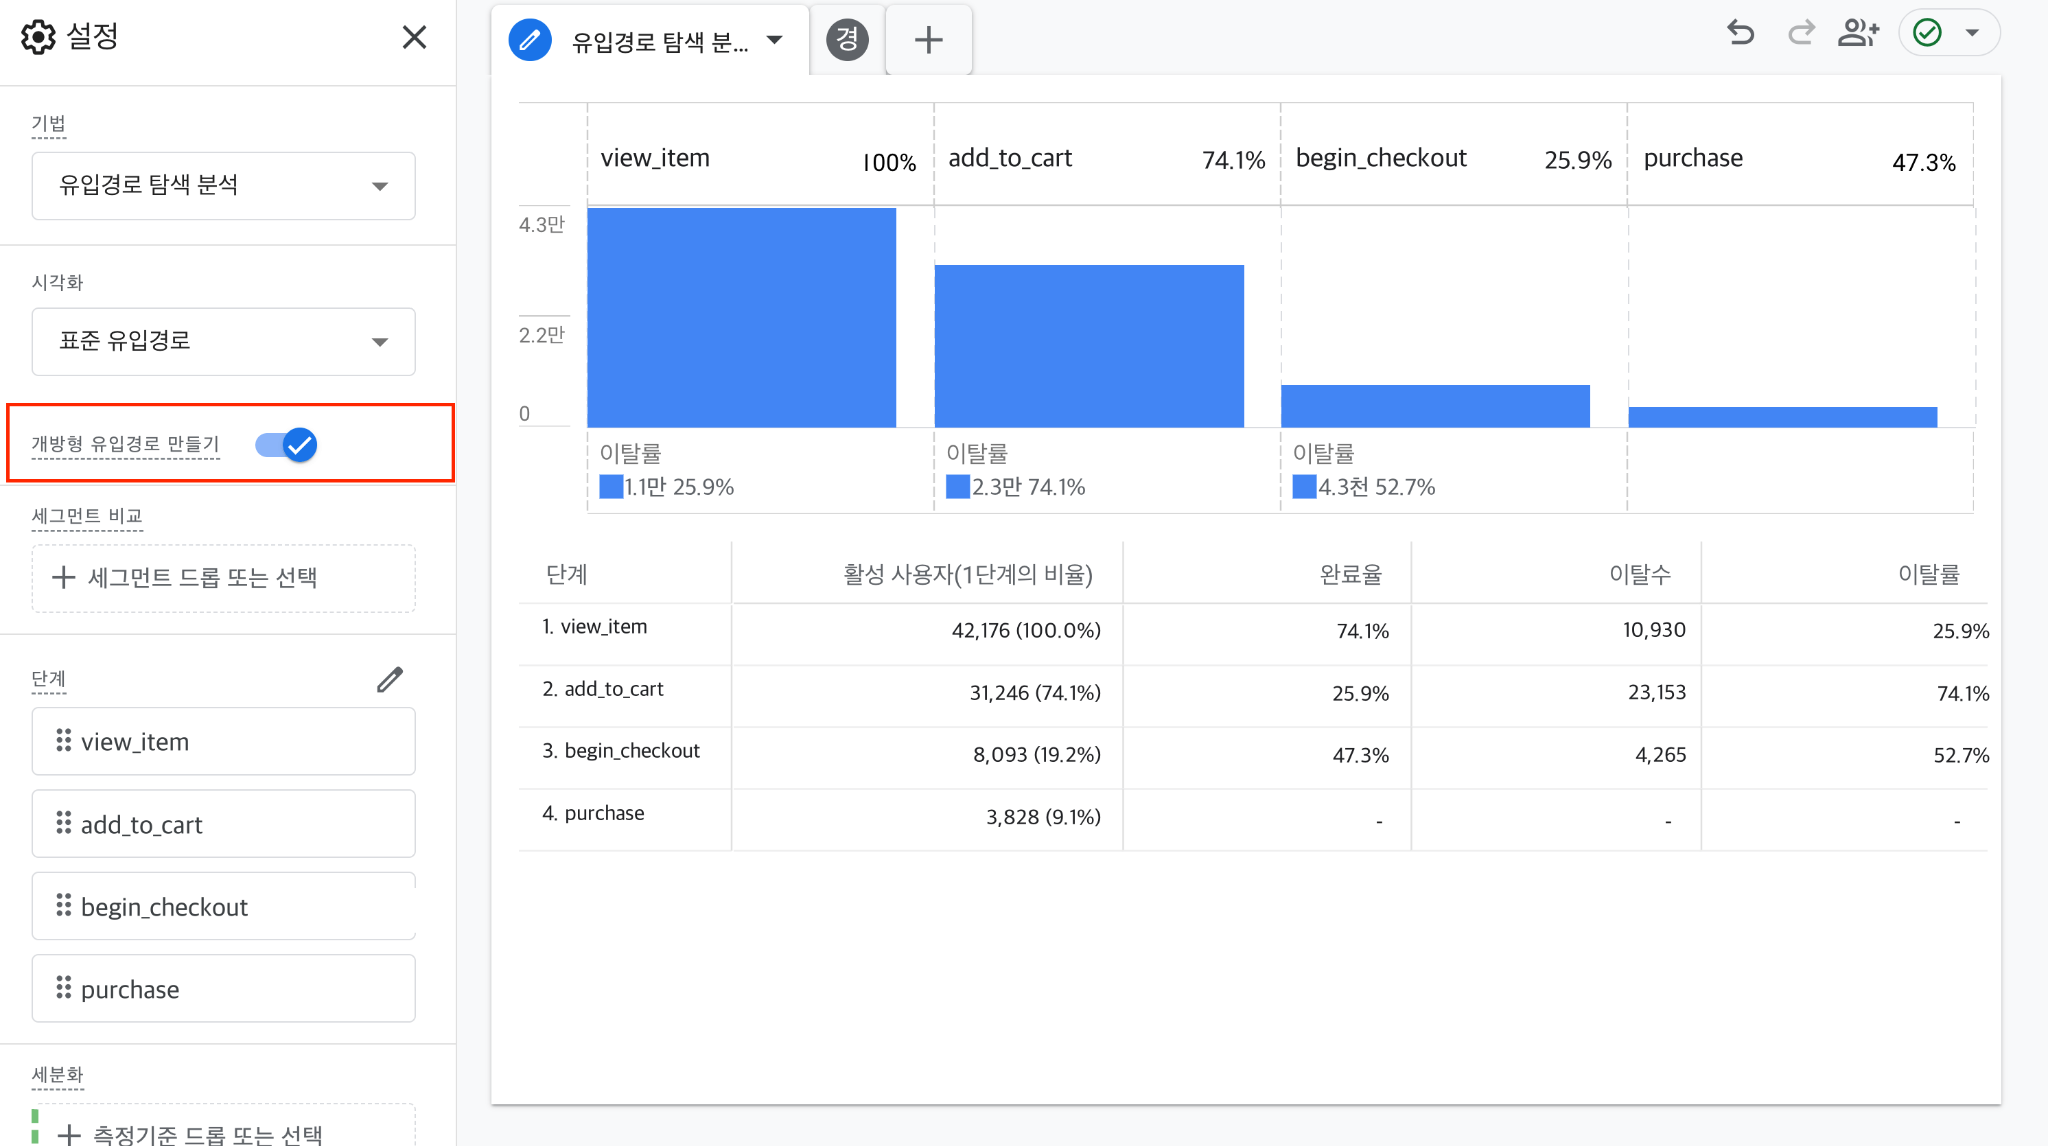Undo the last change

(1741, 33)
